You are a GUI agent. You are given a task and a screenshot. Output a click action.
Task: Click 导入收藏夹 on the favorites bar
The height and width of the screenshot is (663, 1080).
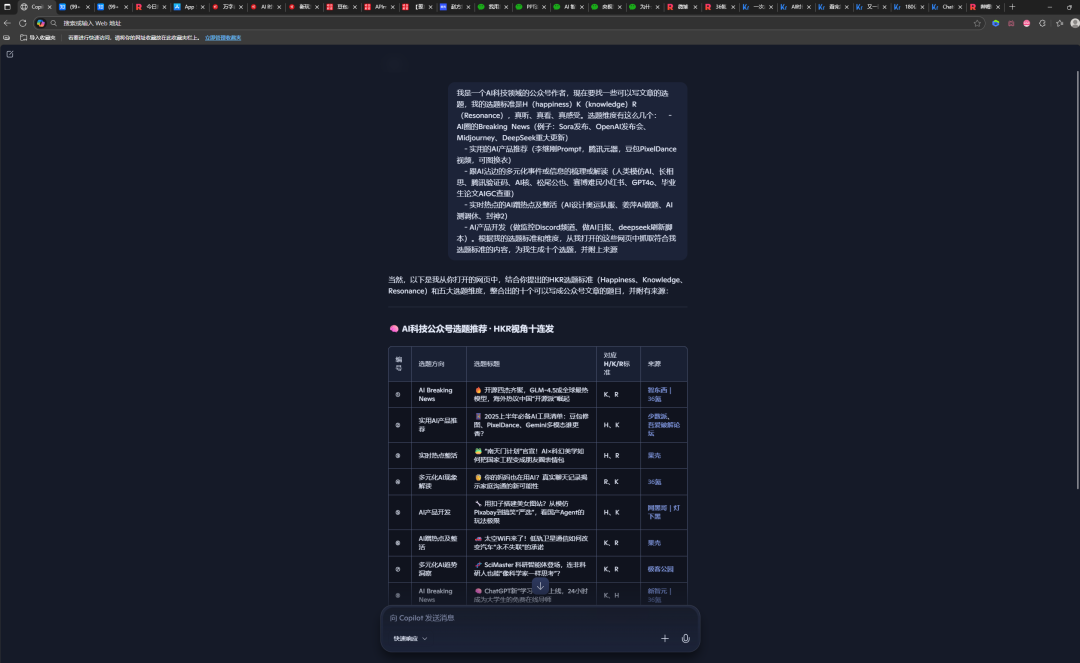pos(38,38)
